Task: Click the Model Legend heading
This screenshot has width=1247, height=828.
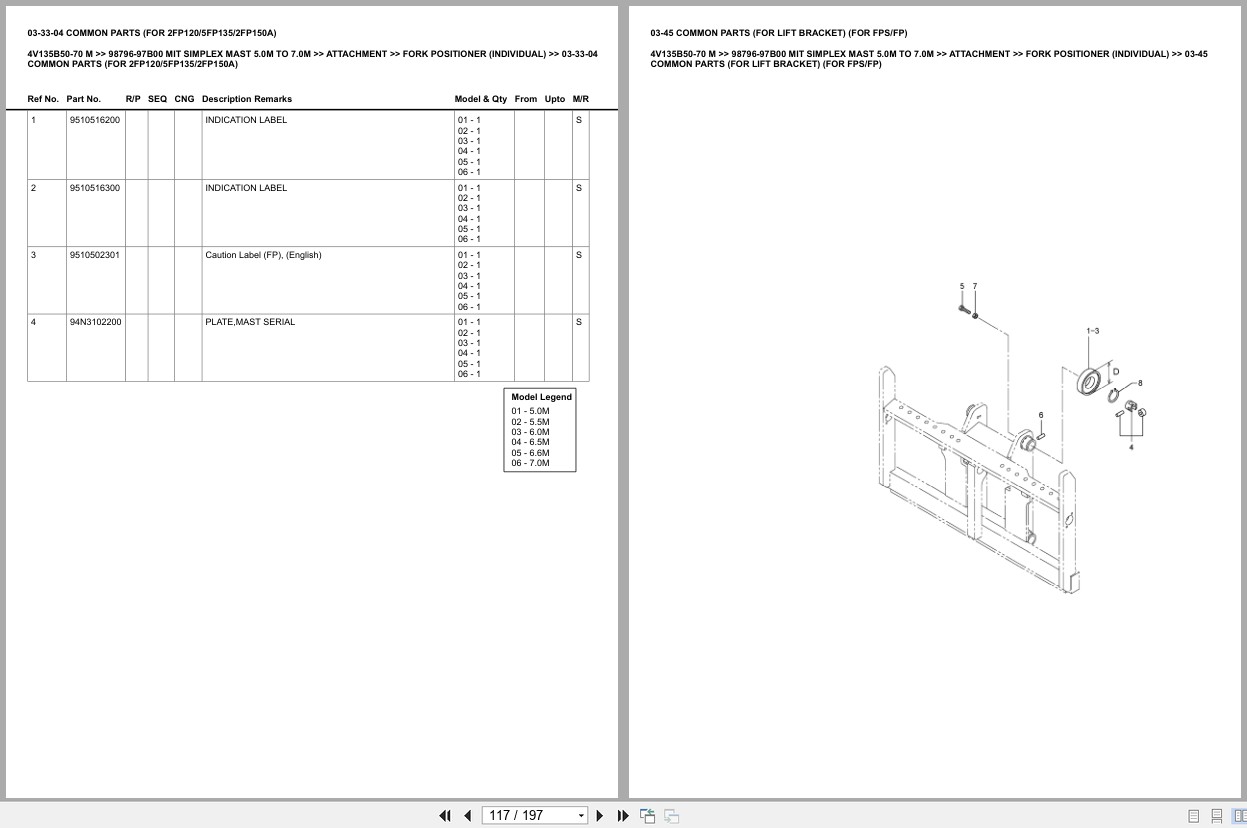Action: tap(541, 397)
